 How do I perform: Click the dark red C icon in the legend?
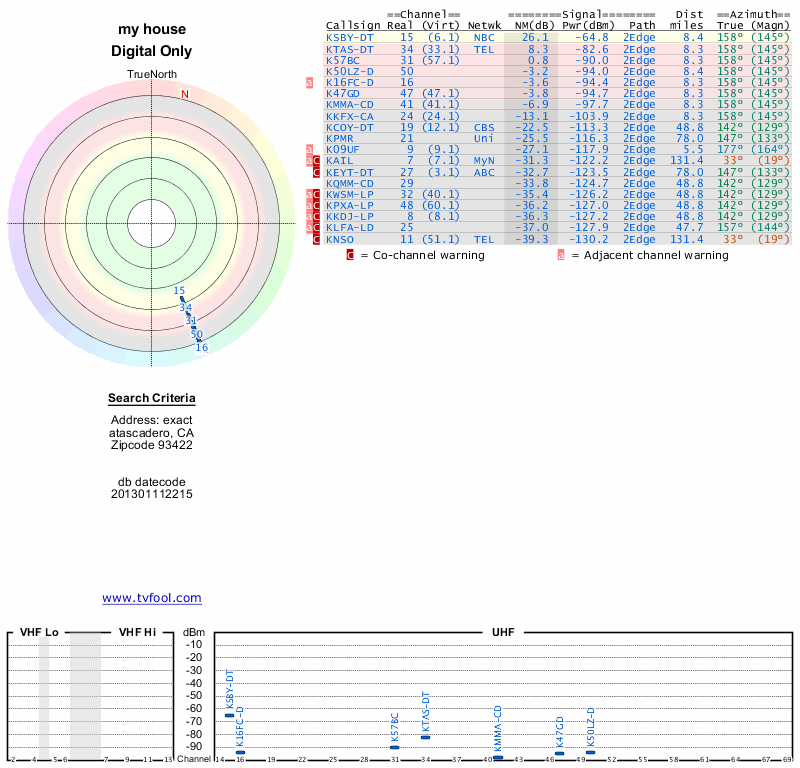[x=350, y=255]
